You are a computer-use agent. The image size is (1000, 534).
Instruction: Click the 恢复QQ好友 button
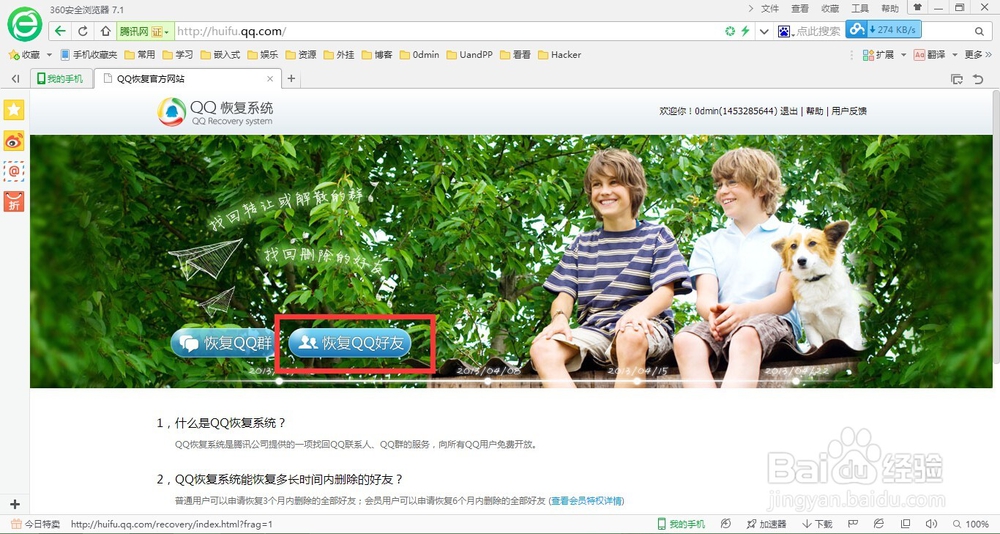350,343
